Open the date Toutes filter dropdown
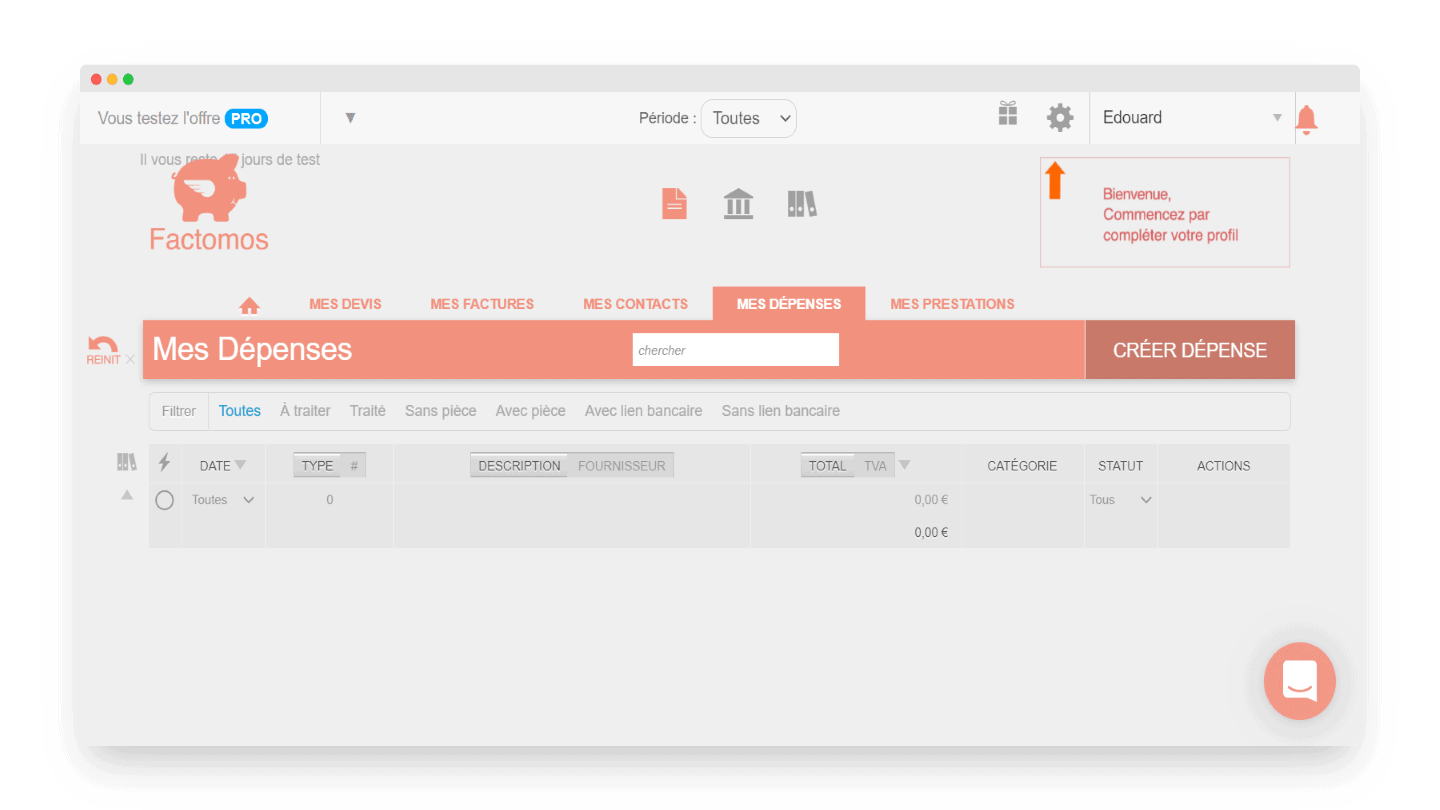Screen dimensions: 1440x810 223,500
